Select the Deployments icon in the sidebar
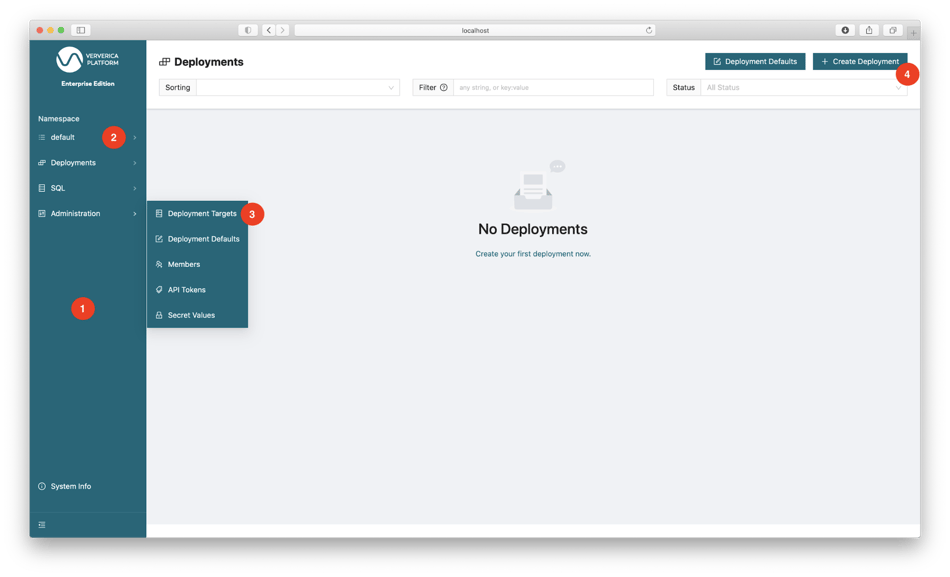950x577 pixels. [41, 162]
